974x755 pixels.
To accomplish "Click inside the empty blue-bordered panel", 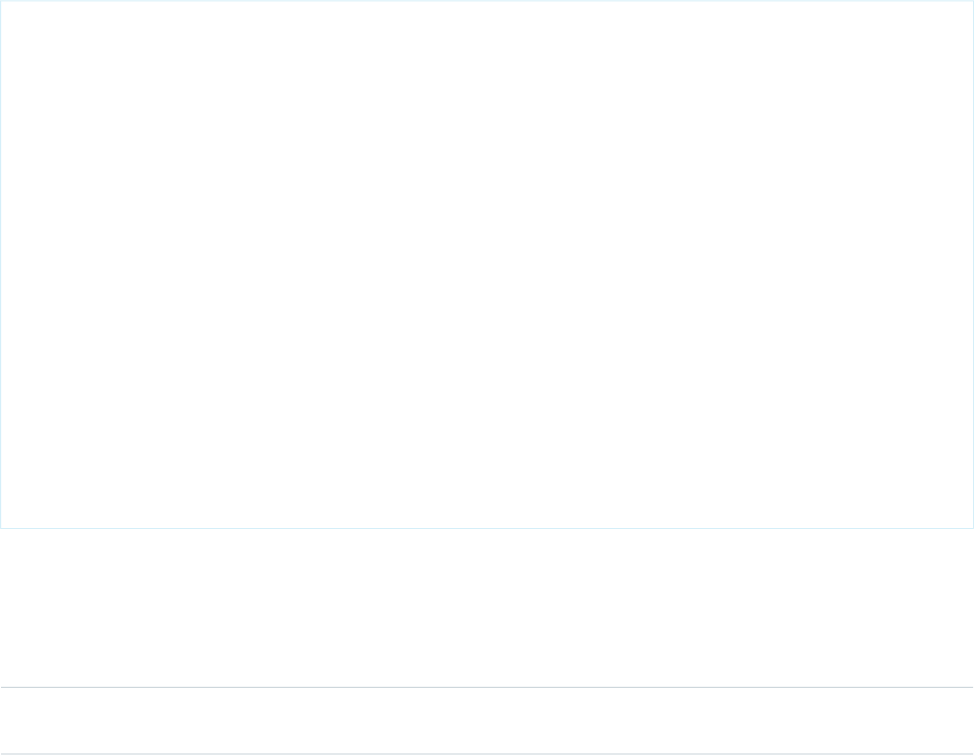I will pos(487,264).
